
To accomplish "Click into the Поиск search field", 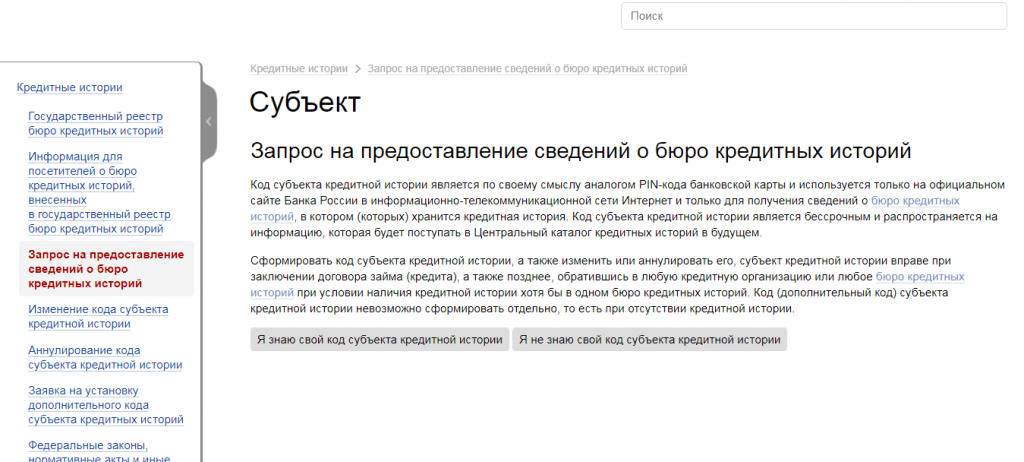I will click(x=813, y=16).
